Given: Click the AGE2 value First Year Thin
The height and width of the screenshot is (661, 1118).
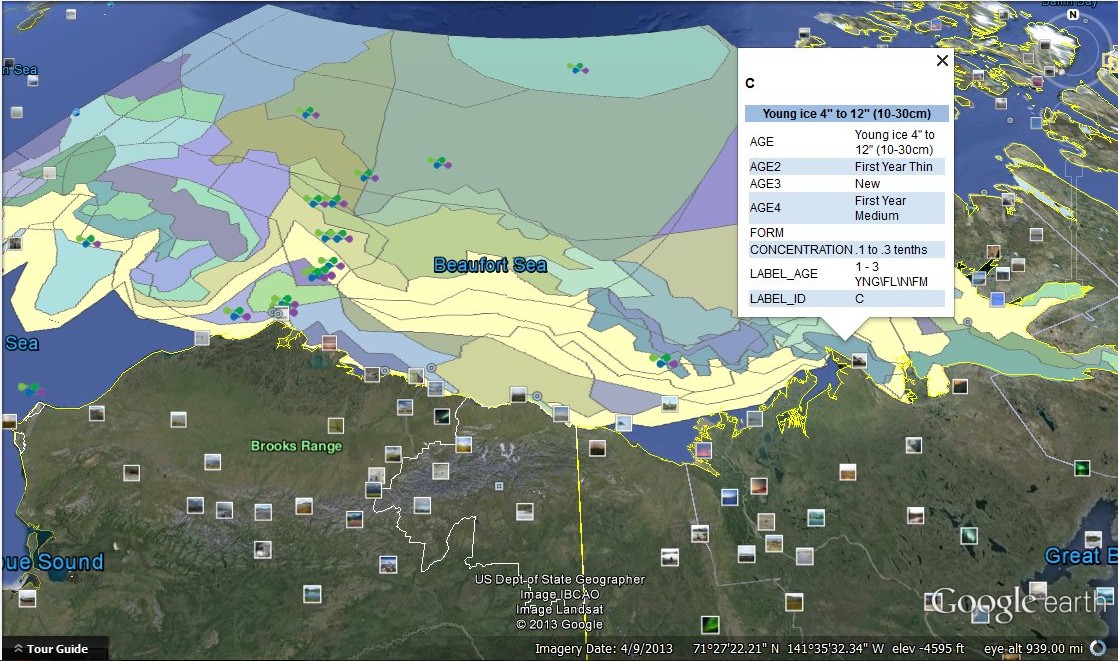Looking at the screenshot, I should (x=893, y=166).
